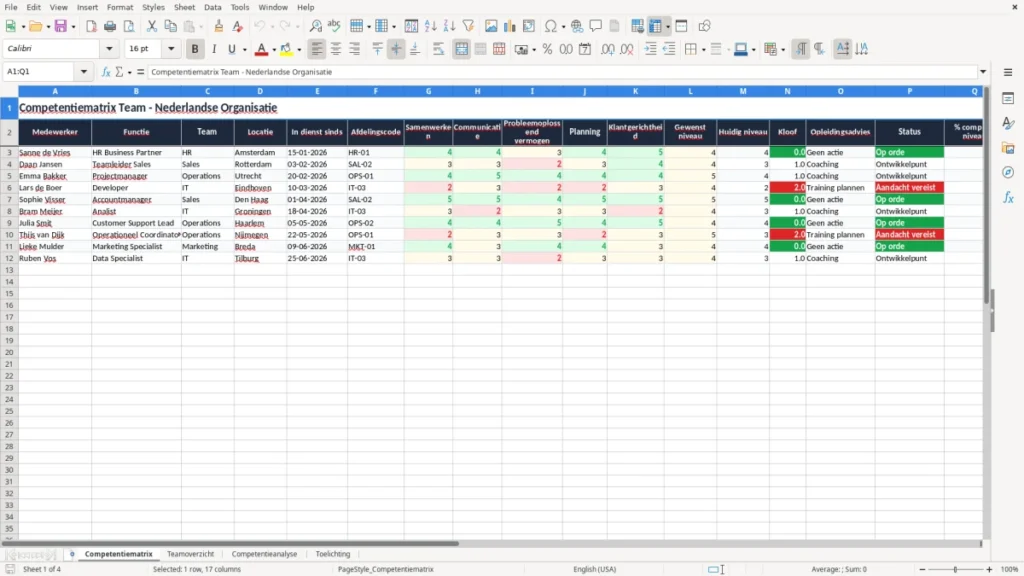
Task: Toggle Align Right
Action: pyautogui.click(x=355, y=49)
